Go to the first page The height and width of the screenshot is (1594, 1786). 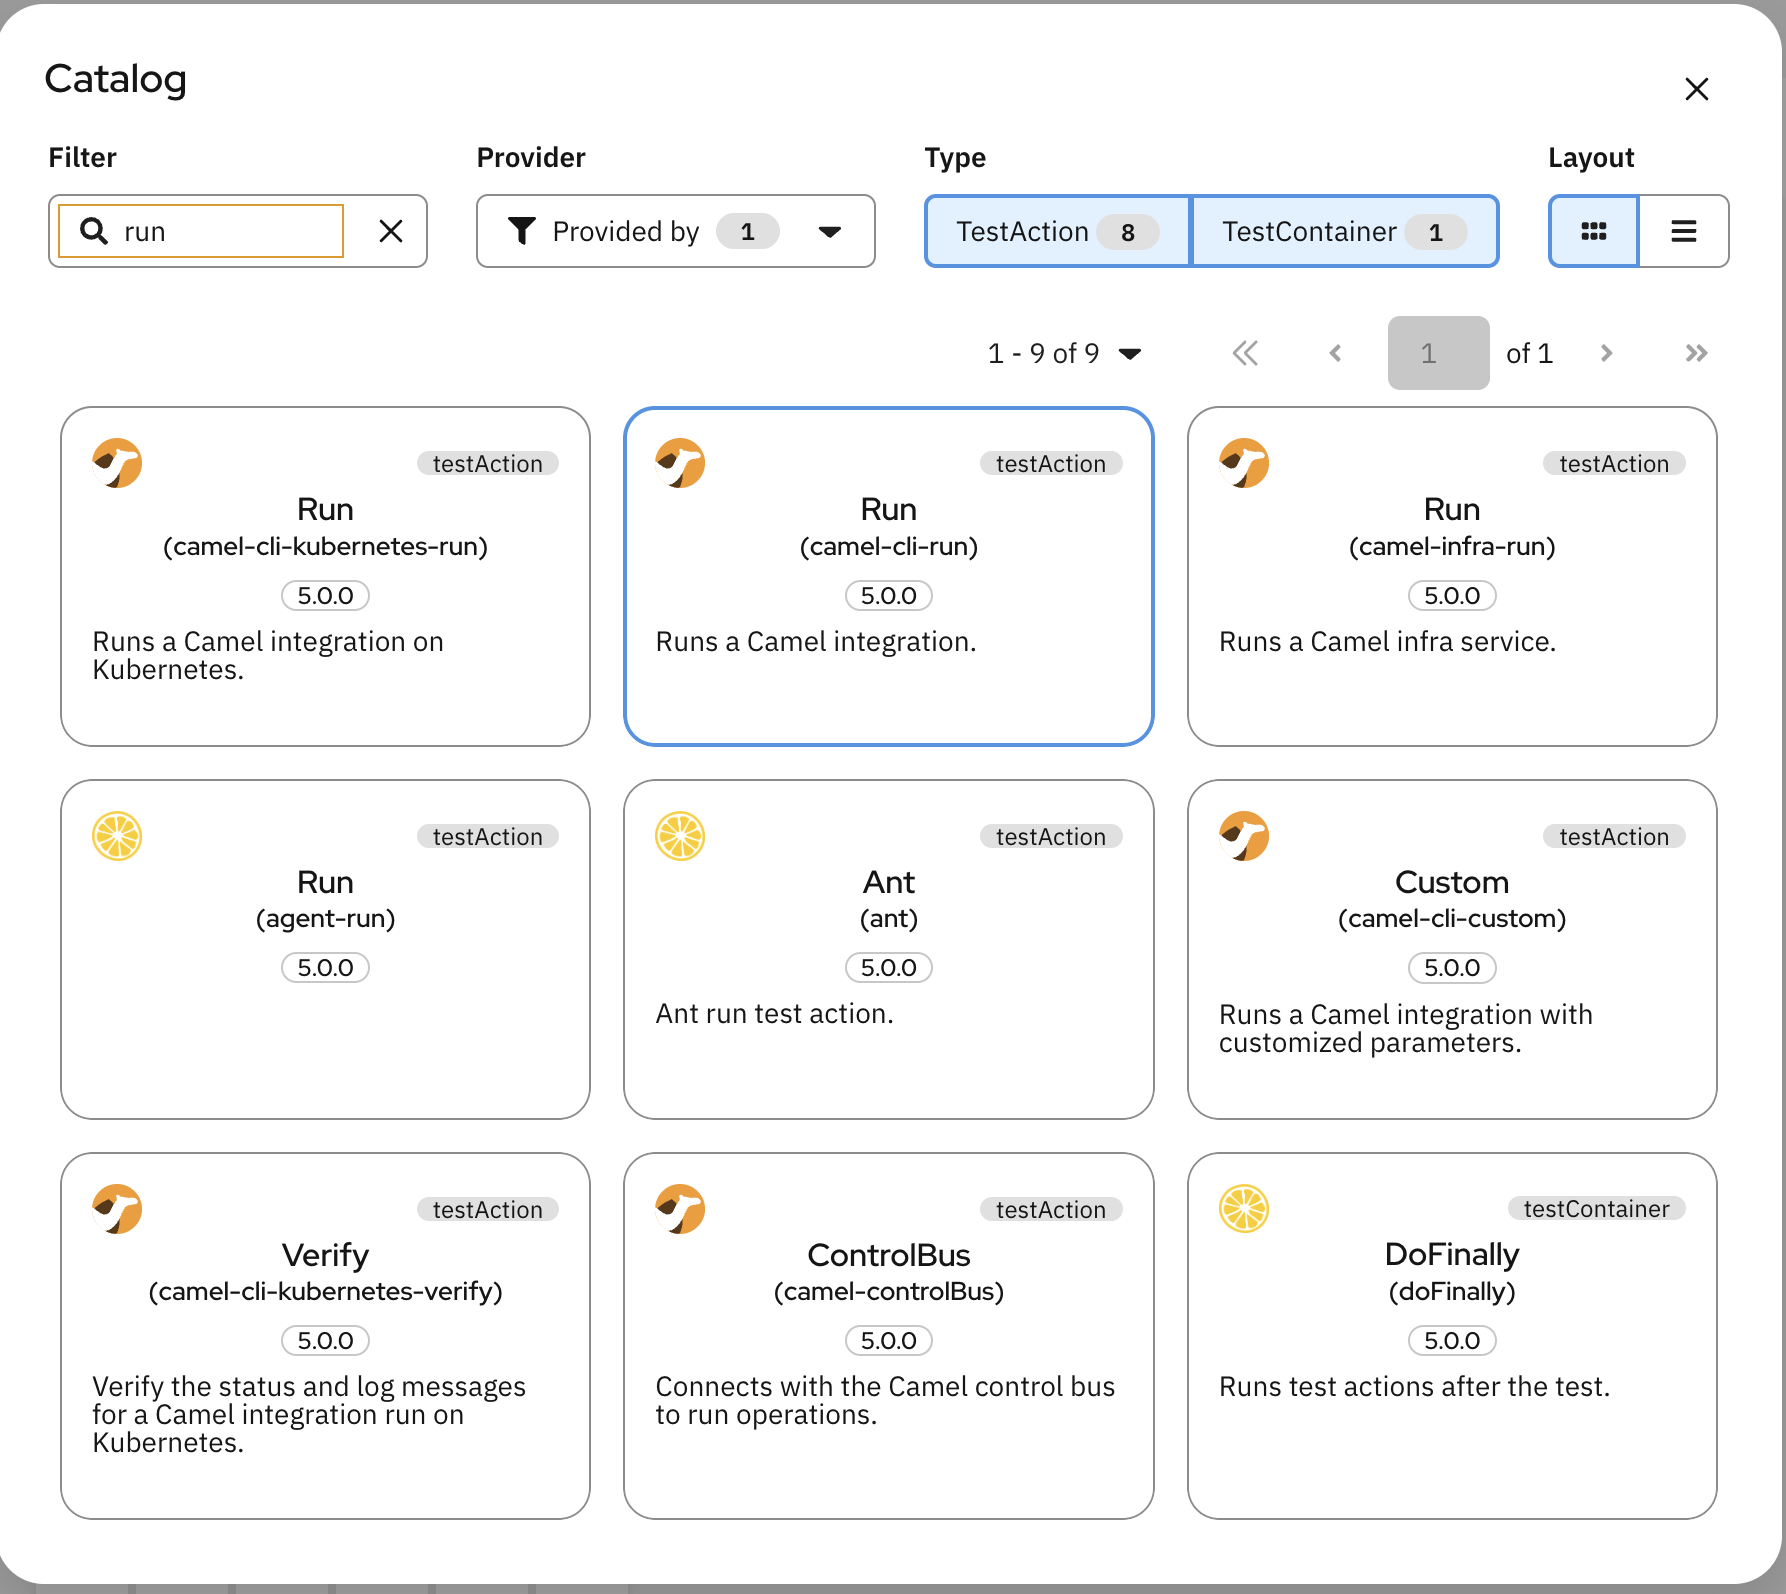[x=1245, y=353]
